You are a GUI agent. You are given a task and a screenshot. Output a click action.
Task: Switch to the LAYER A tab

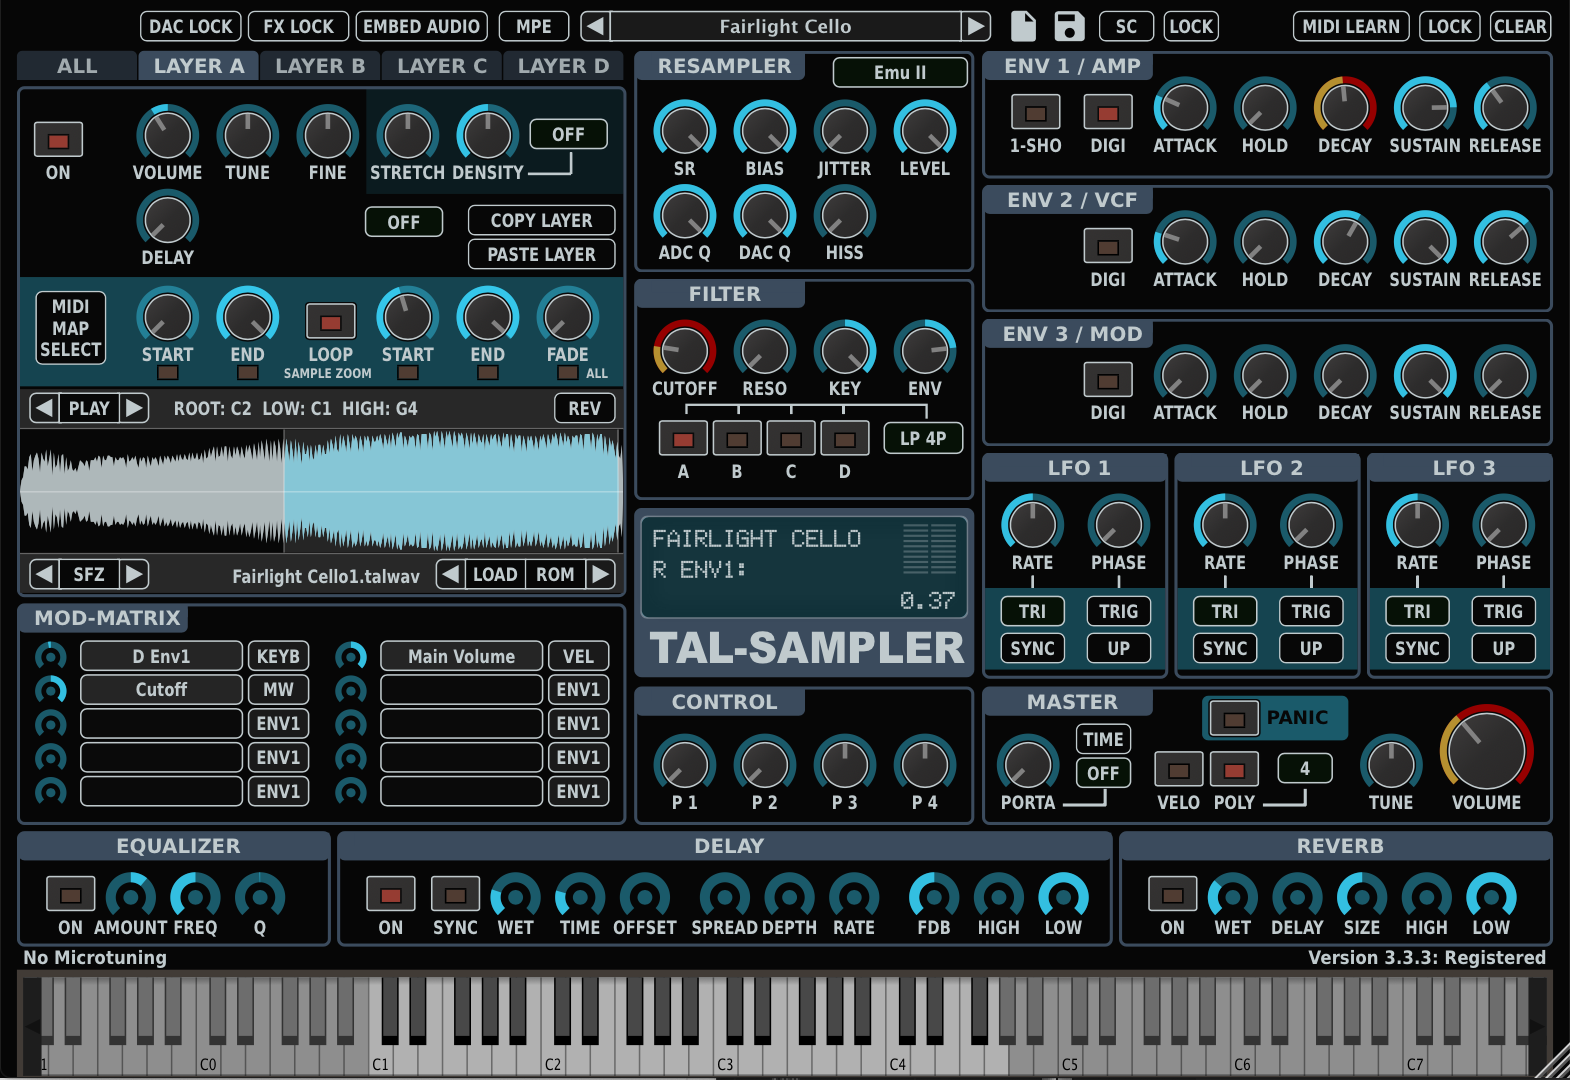pyautogui.click(x=198, y=66)
